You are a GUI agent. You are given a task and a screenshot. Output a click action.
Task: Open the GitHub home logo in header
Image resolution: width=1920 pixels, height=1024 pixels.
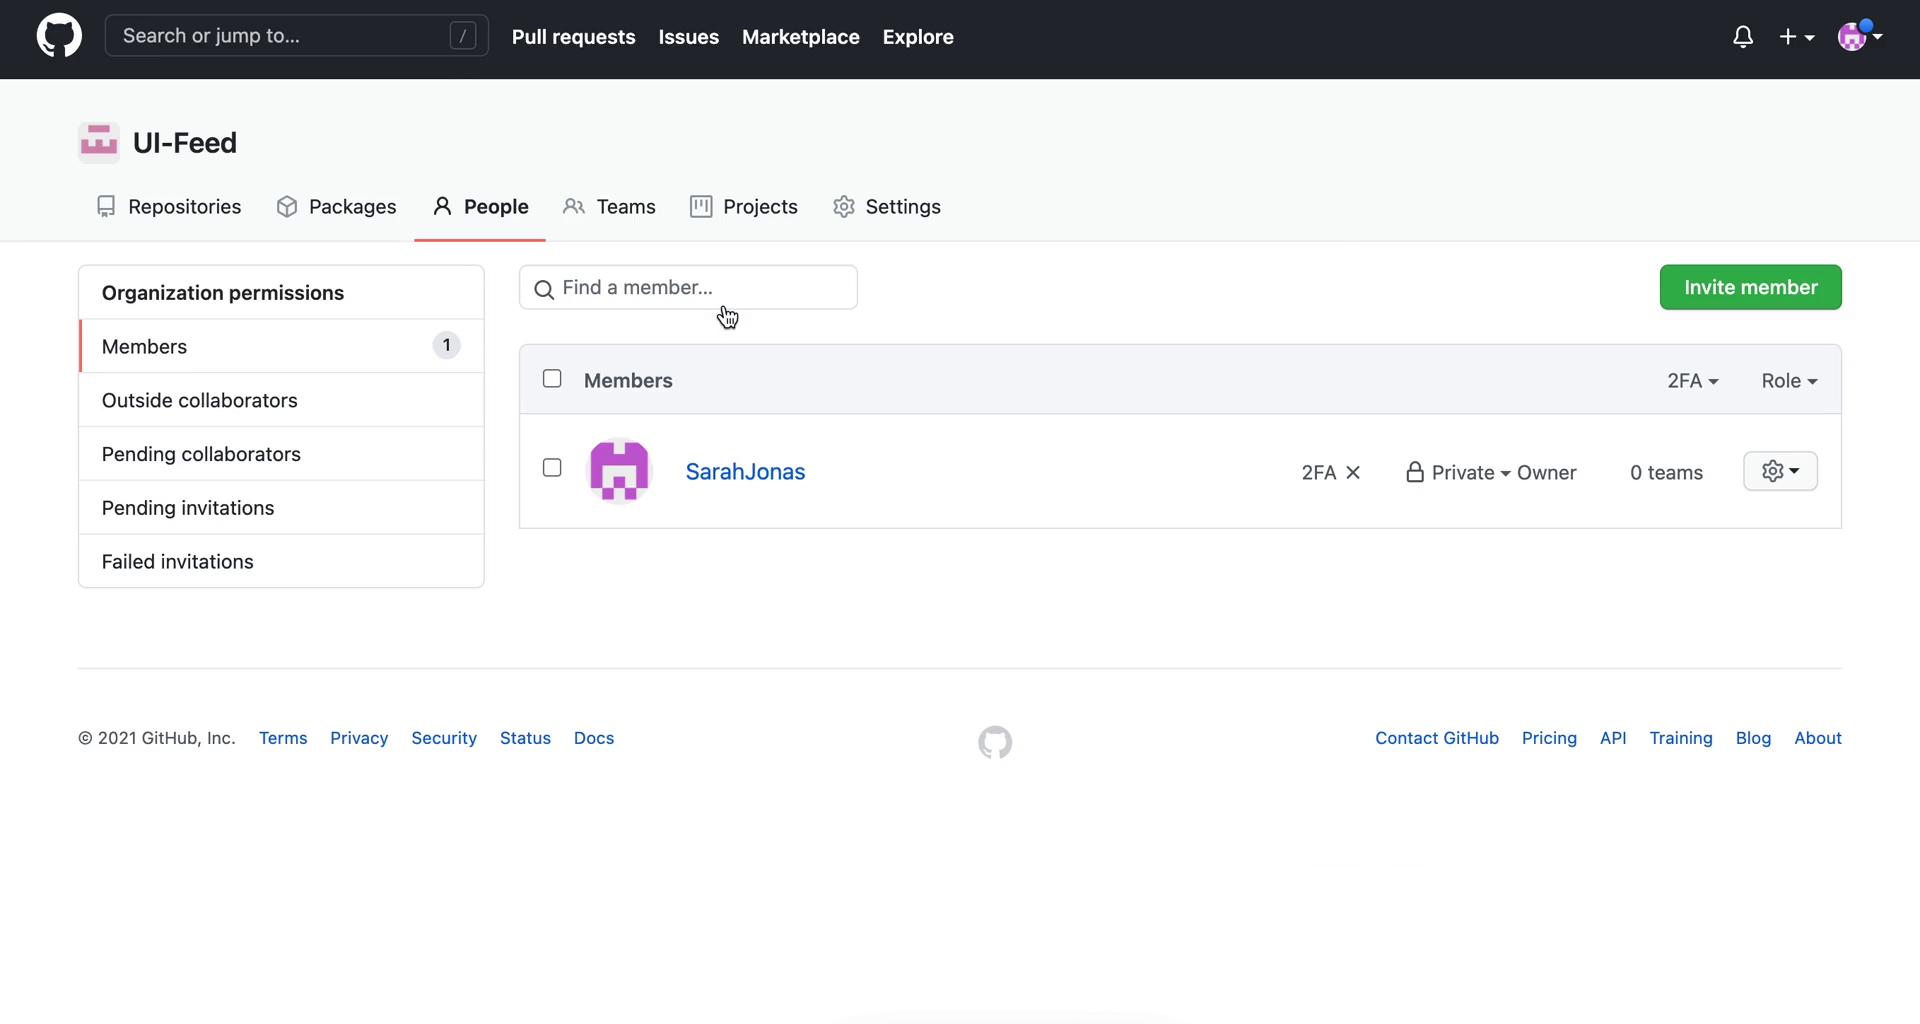click(59, 36)
